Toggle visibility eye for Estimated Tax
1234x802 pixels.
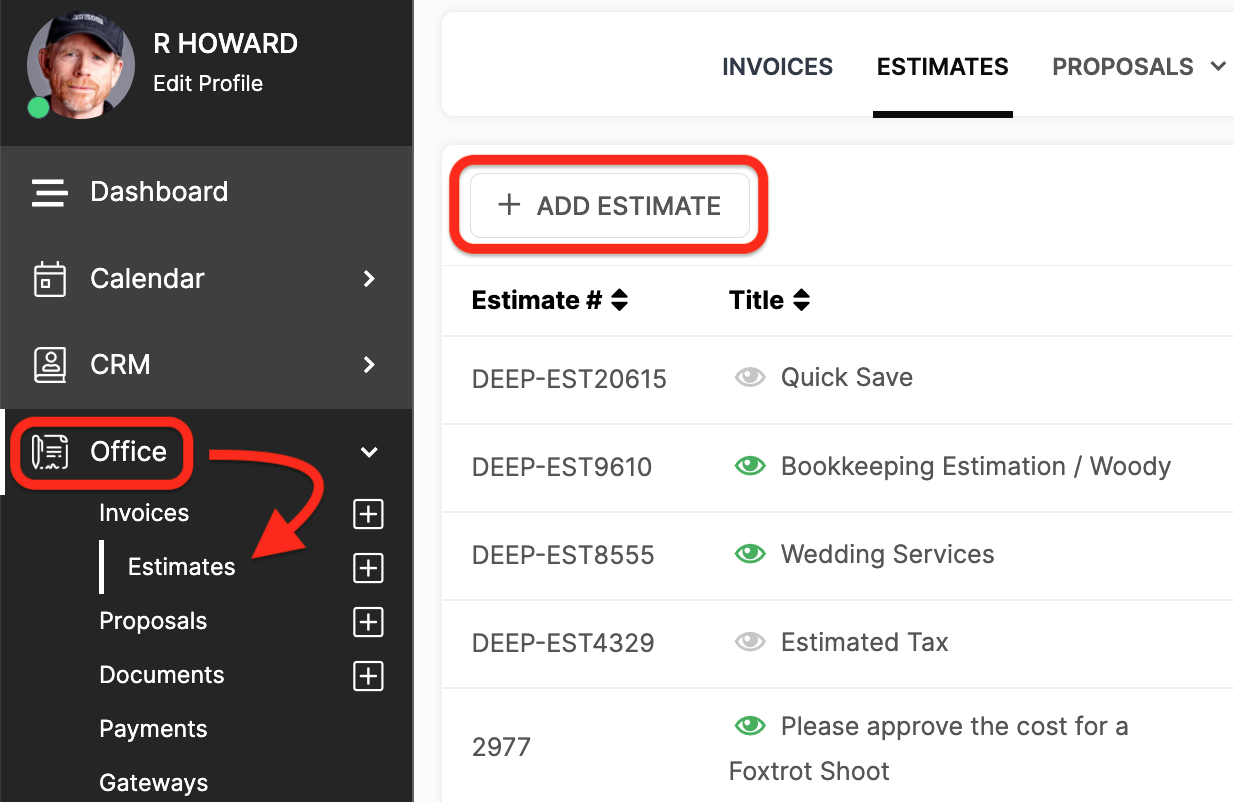pyautogui.click(x=750, y=642)
